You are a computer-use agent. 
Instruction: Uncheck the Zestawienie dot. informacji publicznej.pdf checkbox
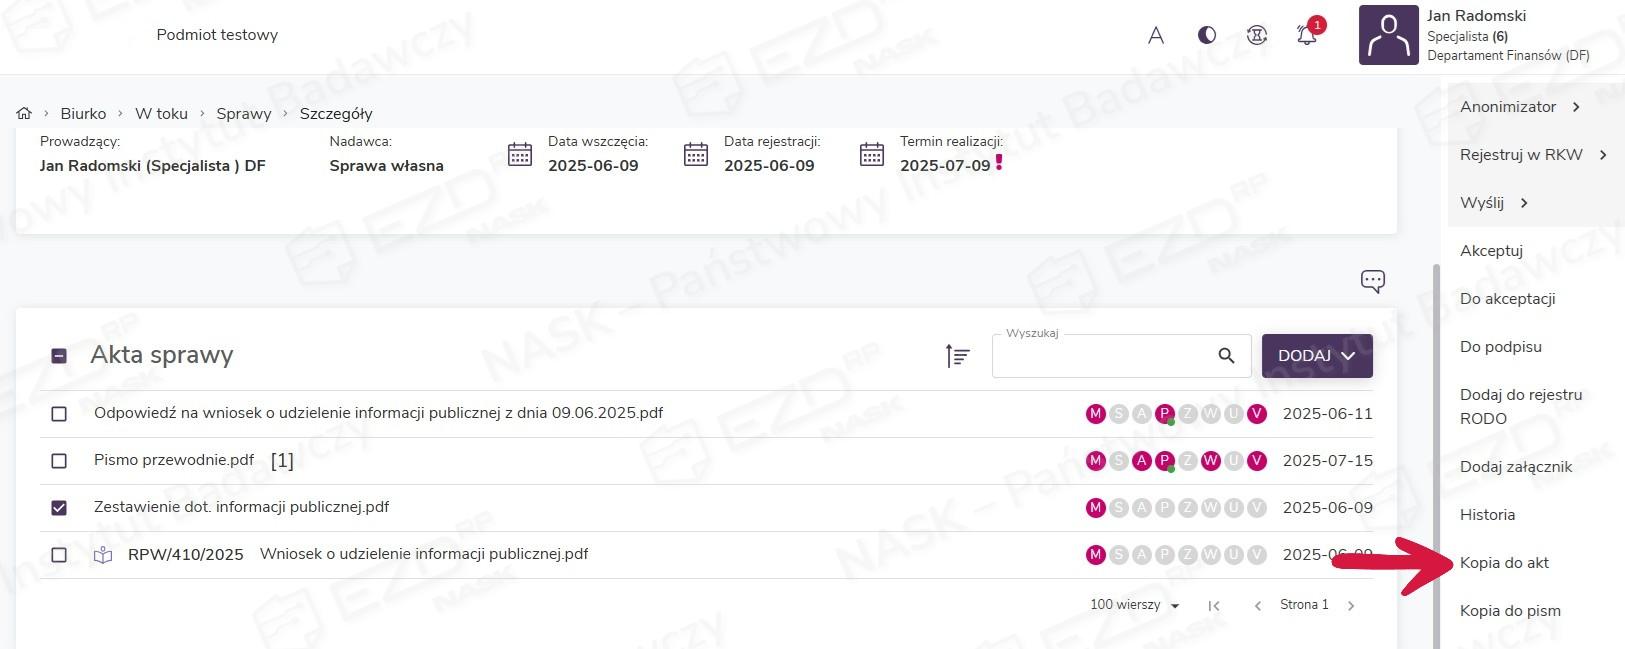coord(59,508)
